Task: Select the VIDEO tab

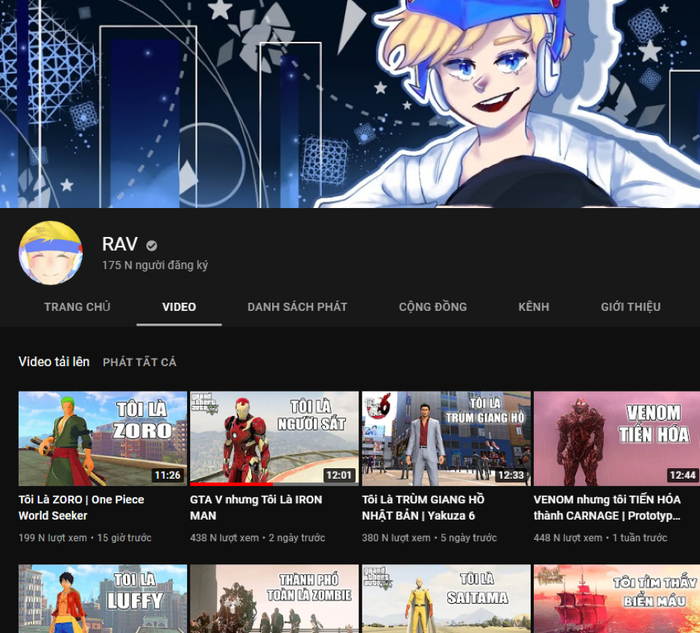Action: pos(179,307)
